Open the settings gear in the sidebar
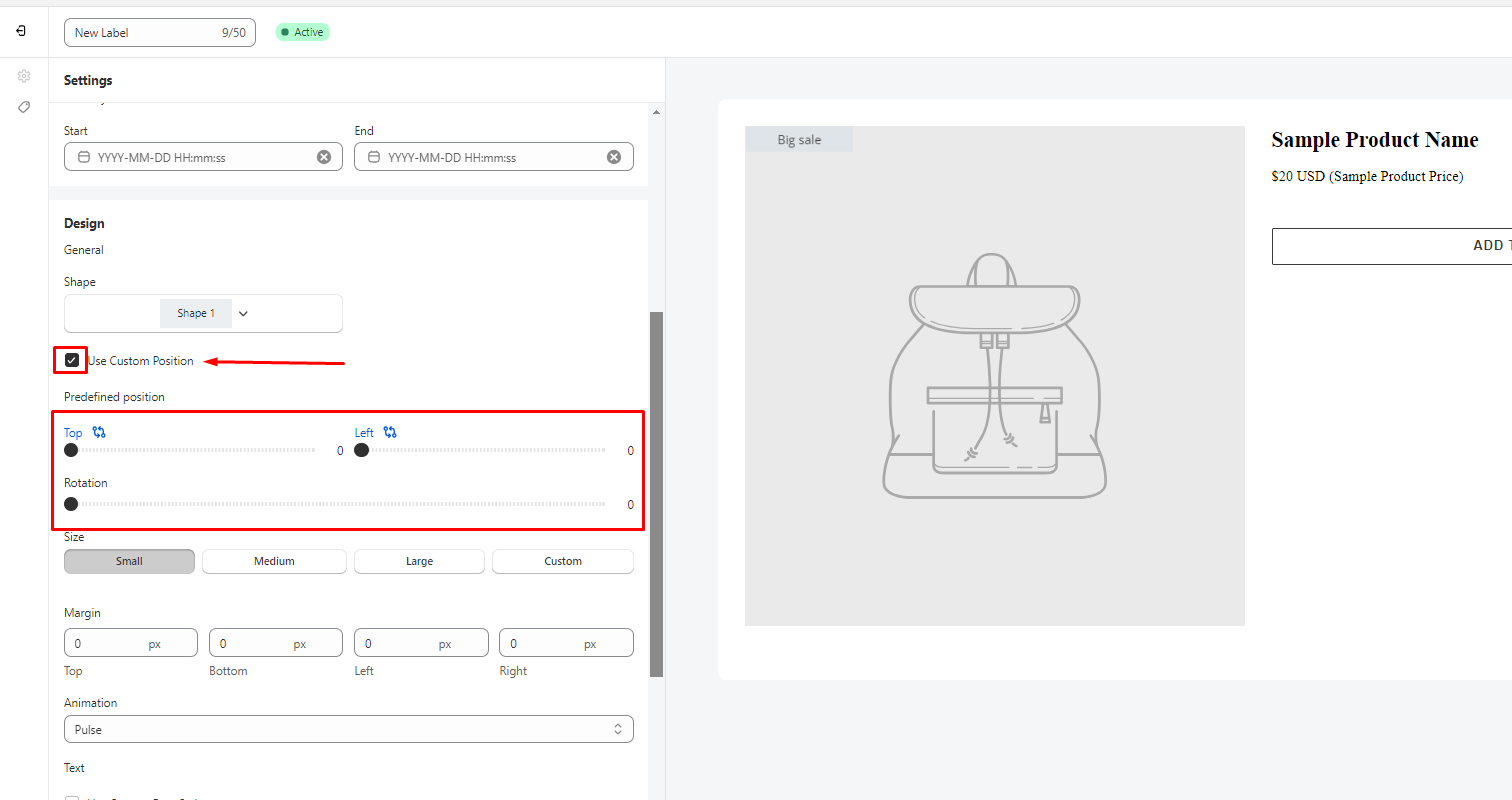The width and height of the screenshot is (1512, 800). 24,76
